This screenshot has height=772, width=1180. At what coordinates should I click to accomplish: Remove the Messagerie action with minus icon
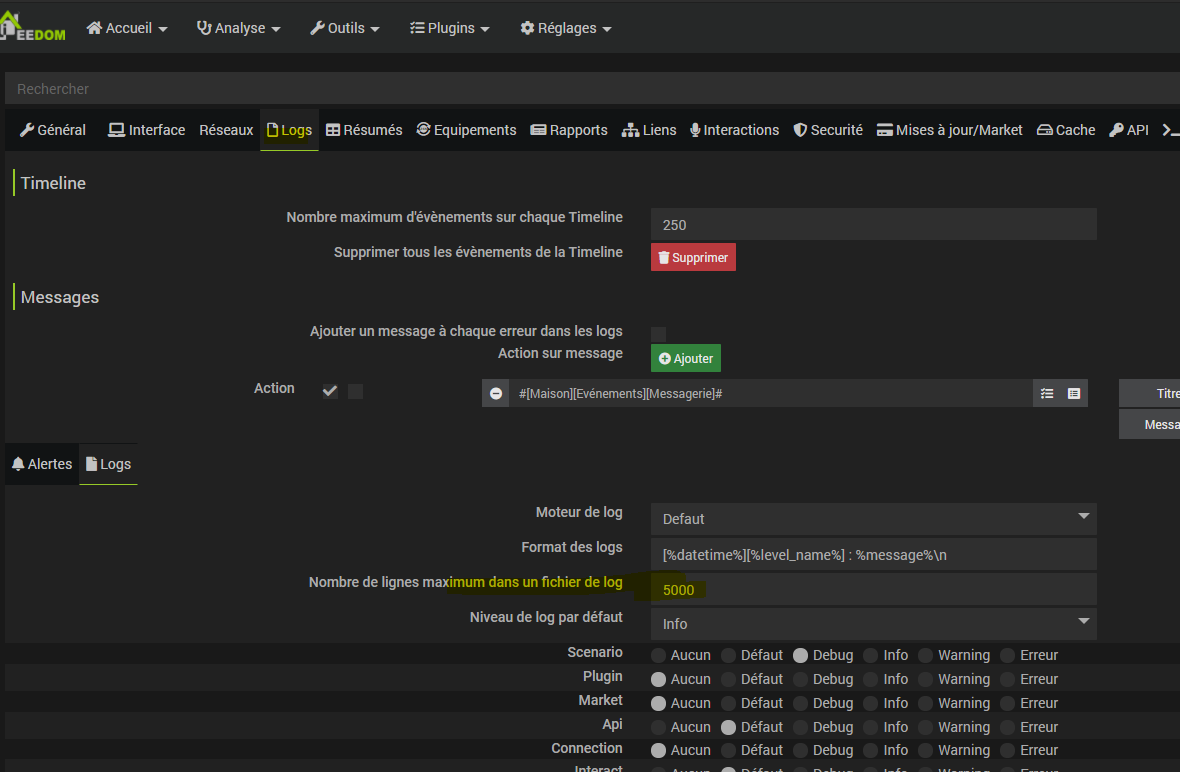coord(496,394)
